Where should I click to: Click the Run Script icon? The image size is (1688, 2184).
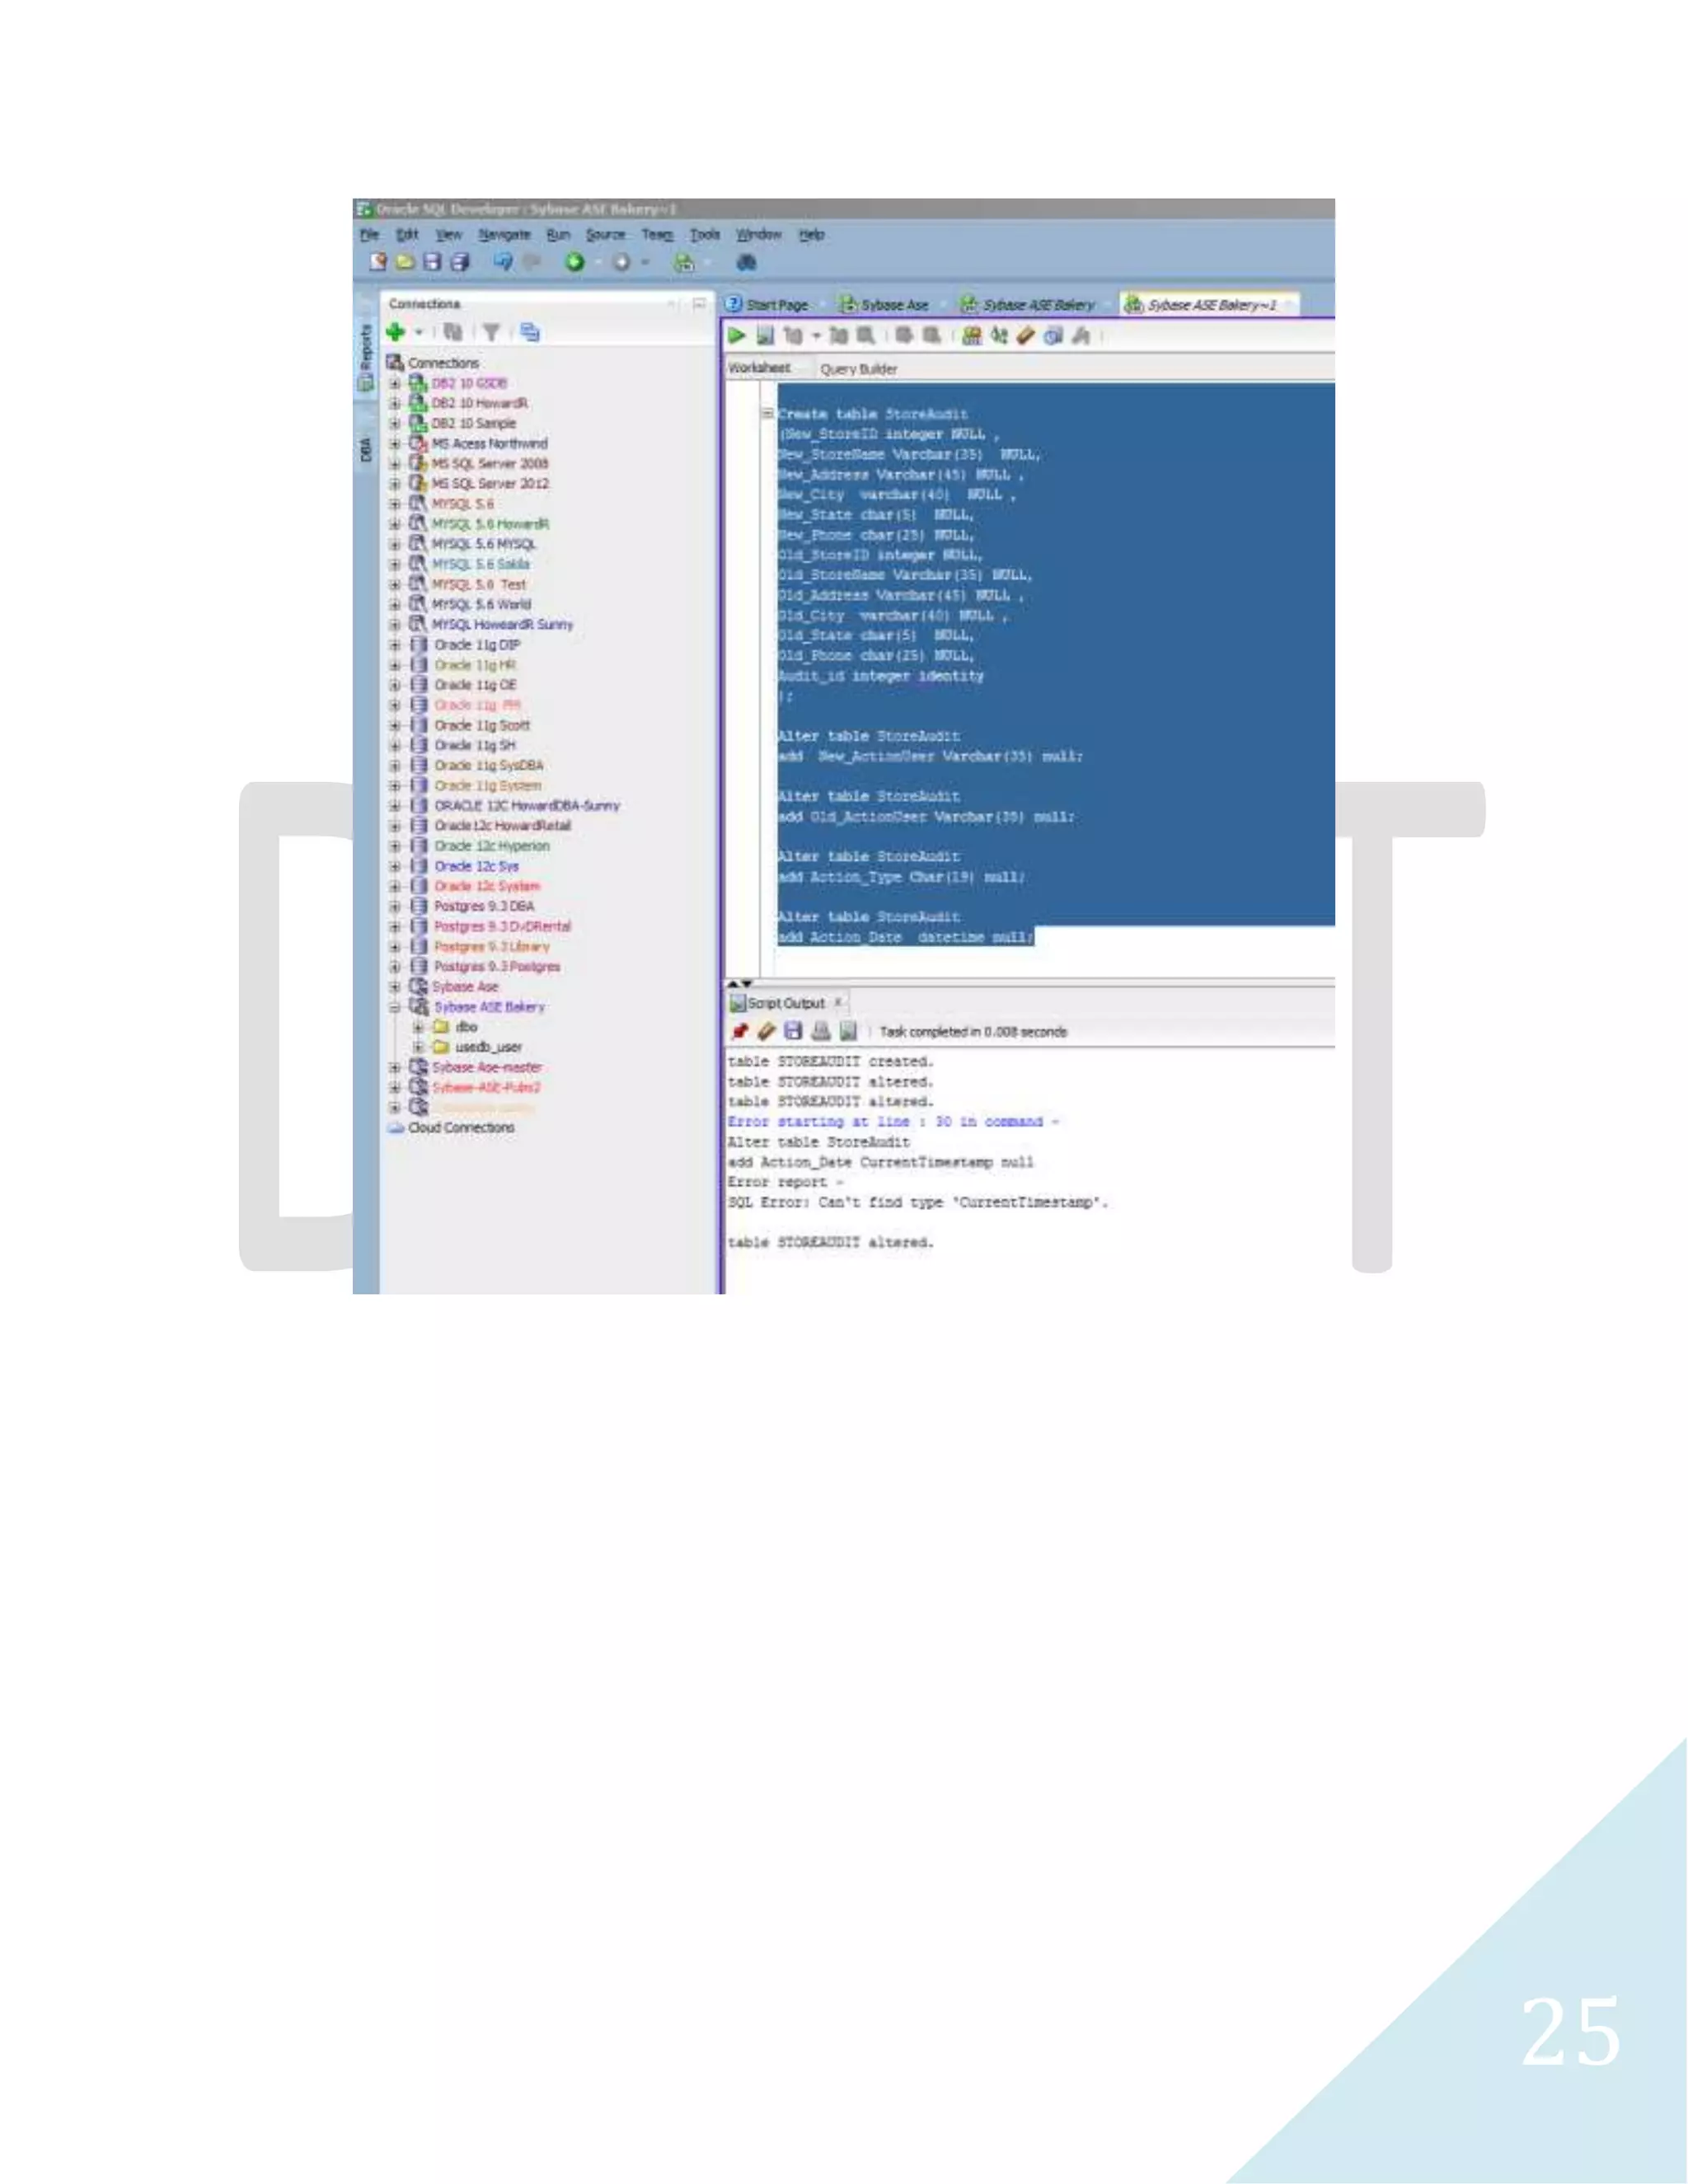click(765, 336)
